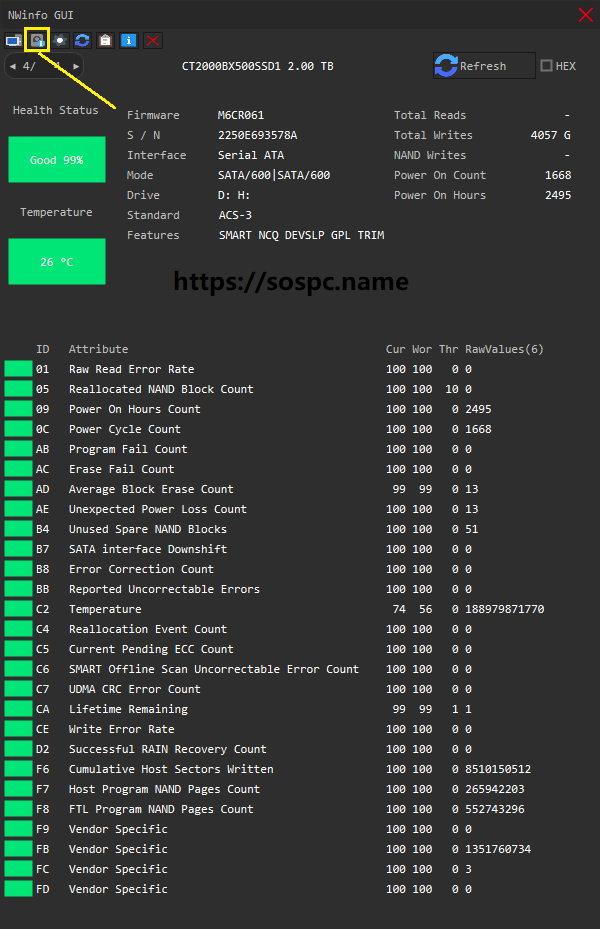
Task: Enable the HEX checkbox
Action: (546, 66)
